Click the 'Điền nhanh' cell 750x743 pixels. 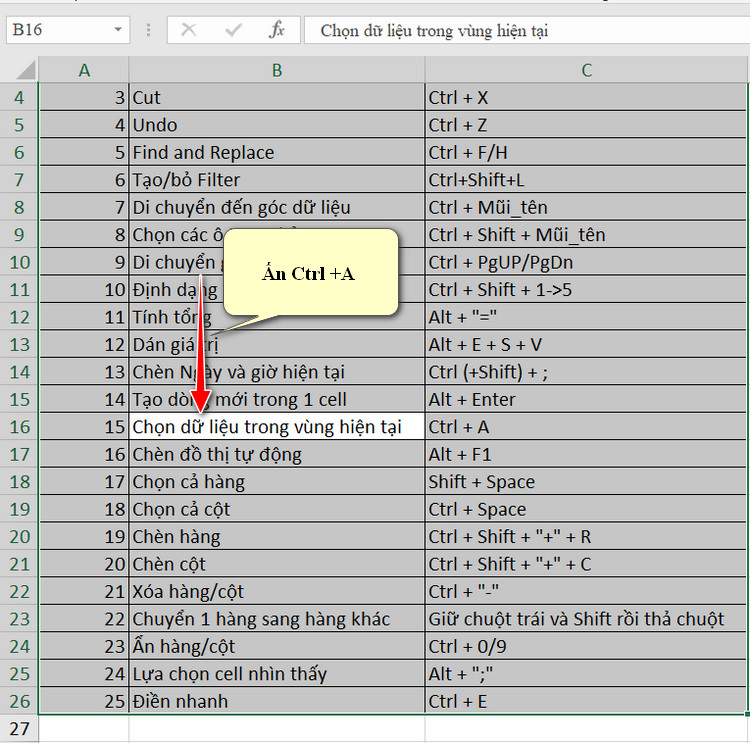(x=276, y=701)
